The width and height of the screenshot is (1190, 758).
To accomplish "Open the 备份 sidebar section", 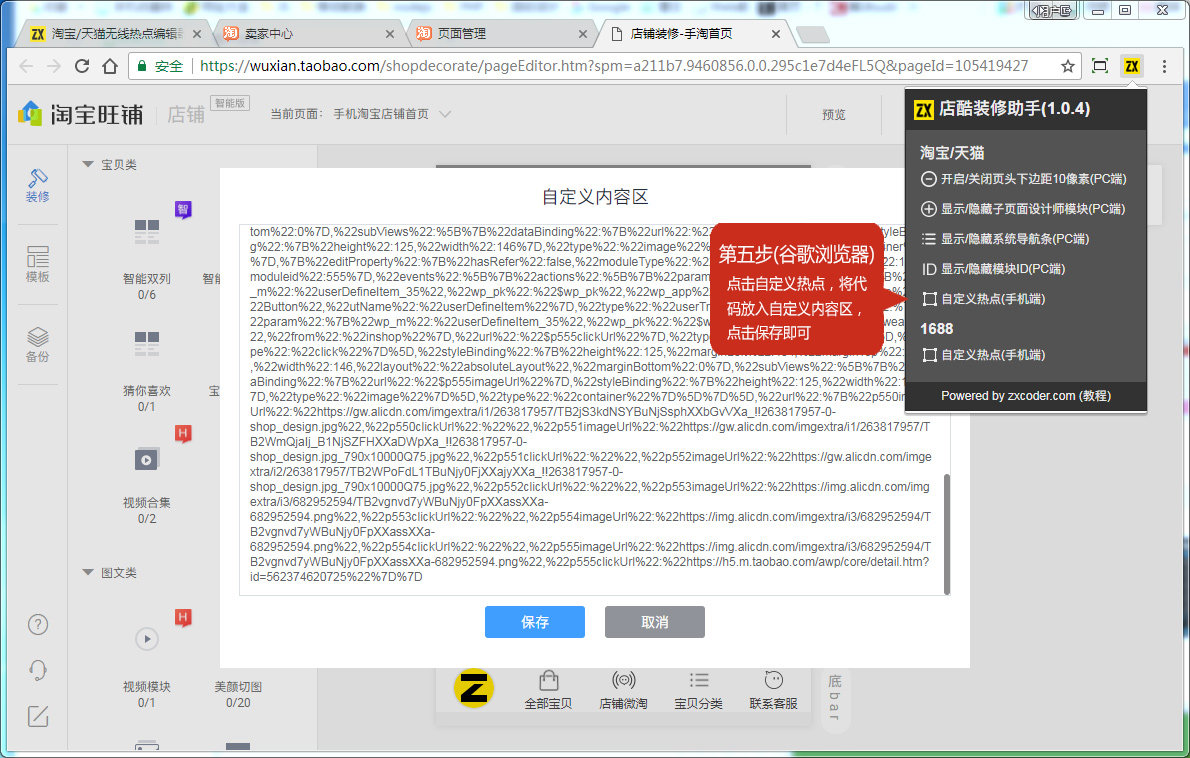I will (x=37, y=344).
